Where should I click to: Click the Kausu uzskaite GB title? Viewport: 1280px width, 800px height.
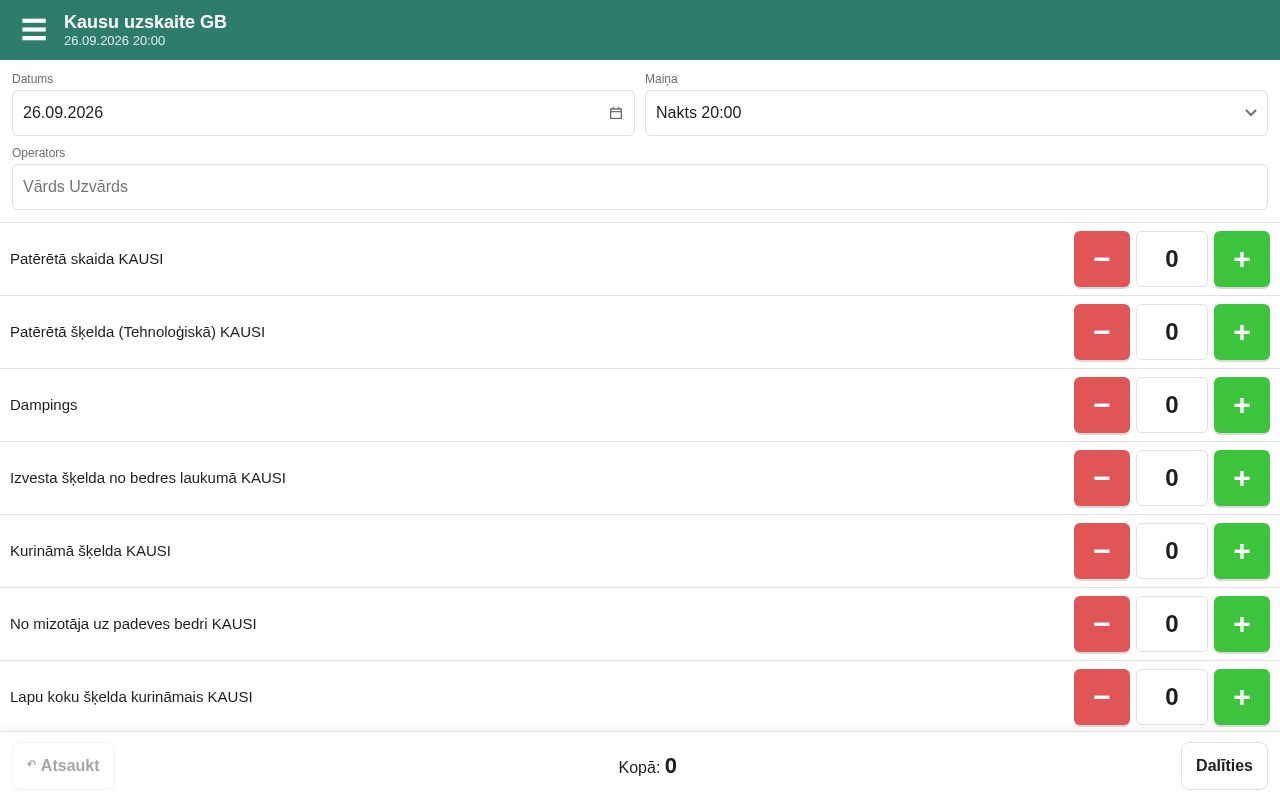tap(145, 22)
